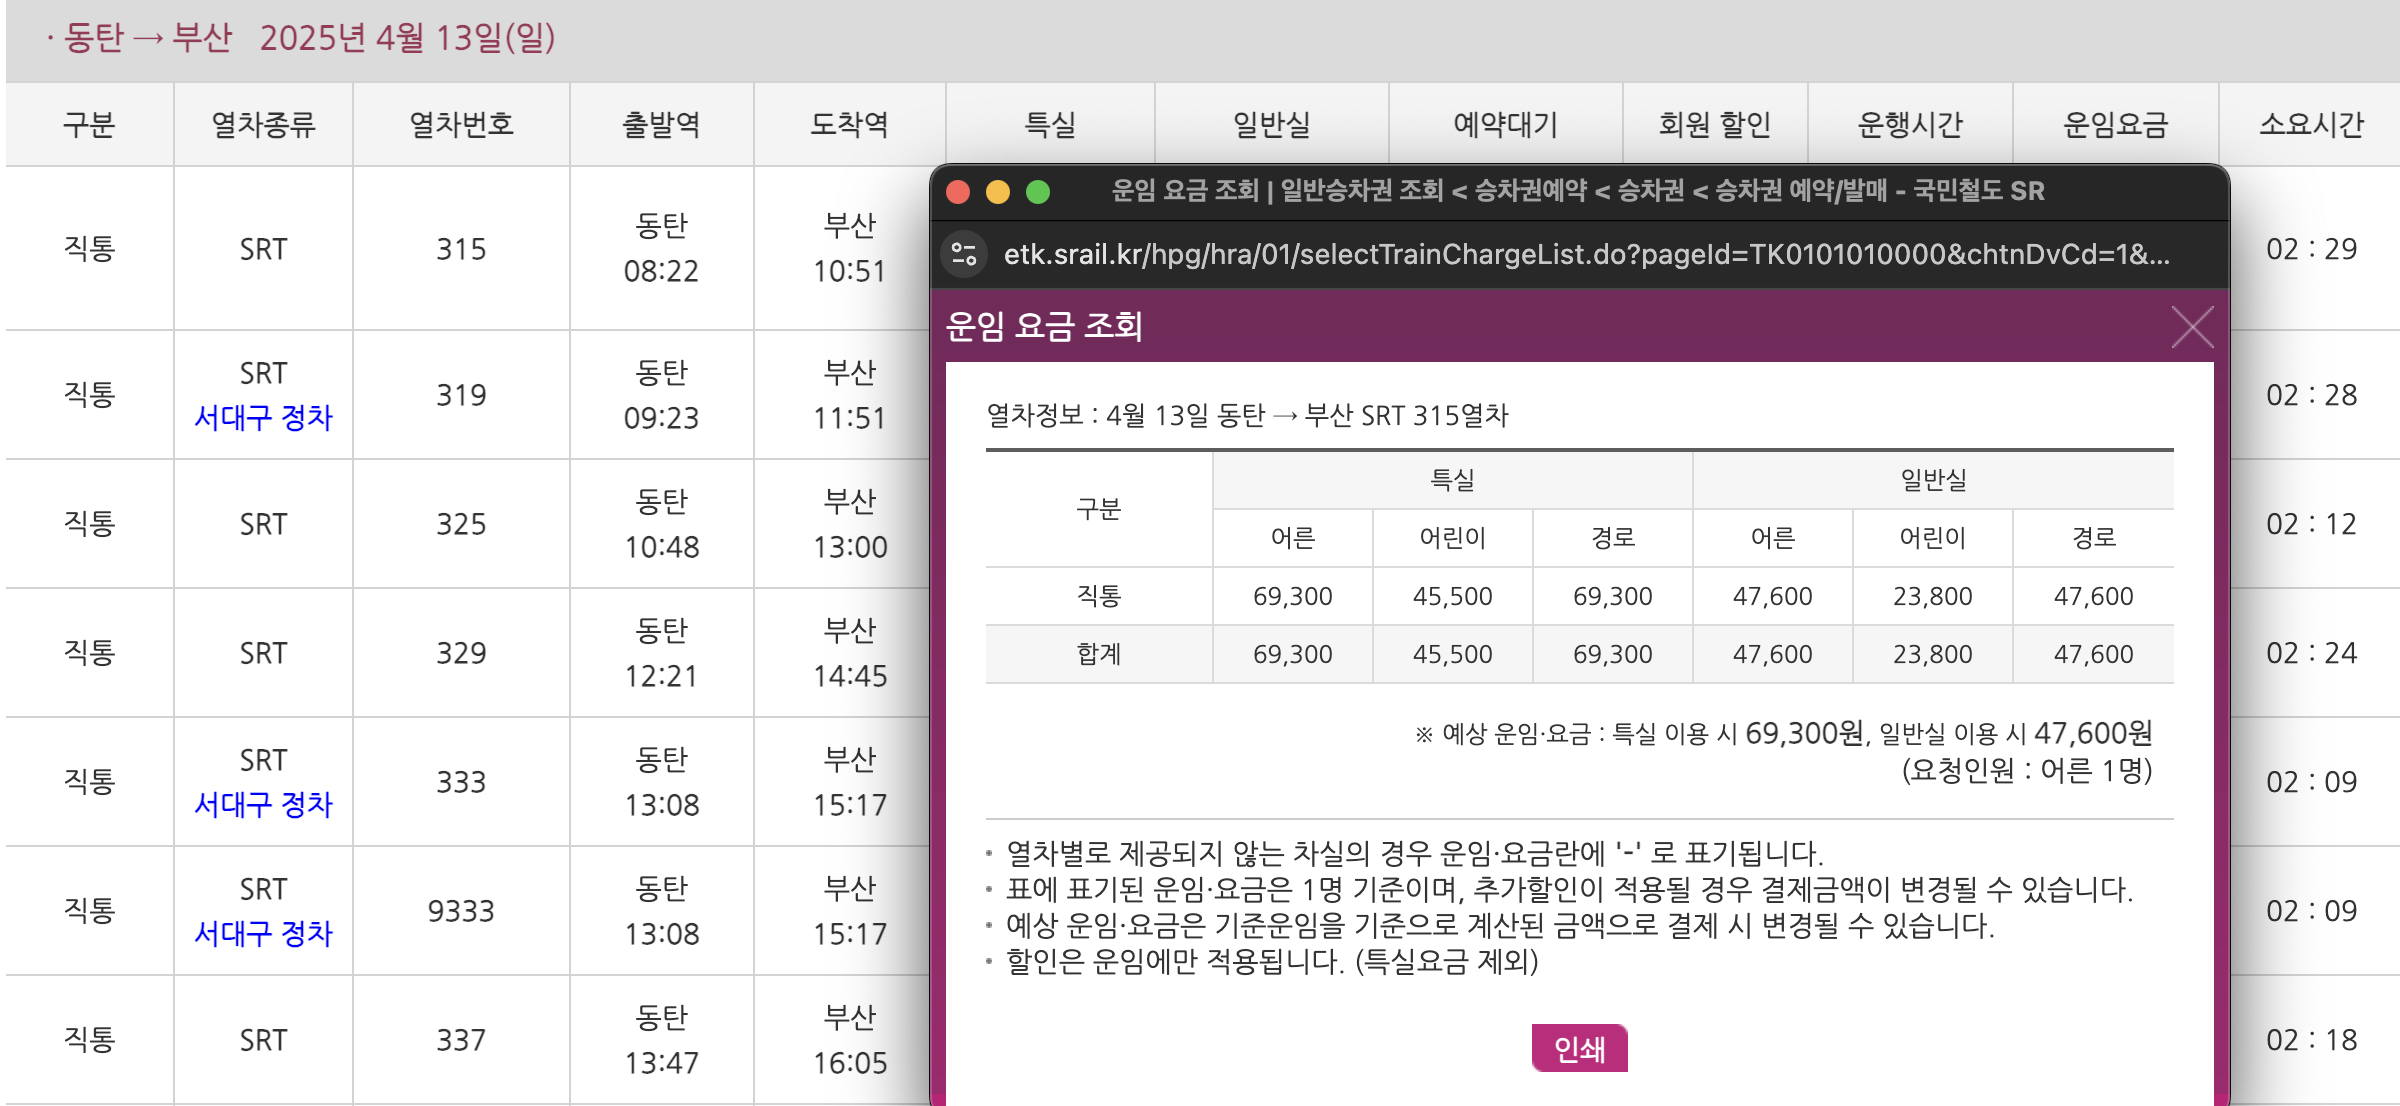Screen dimensions: 2400x1106
Task: Click the 열차종류 column header
Action: [x=263, y=125]
